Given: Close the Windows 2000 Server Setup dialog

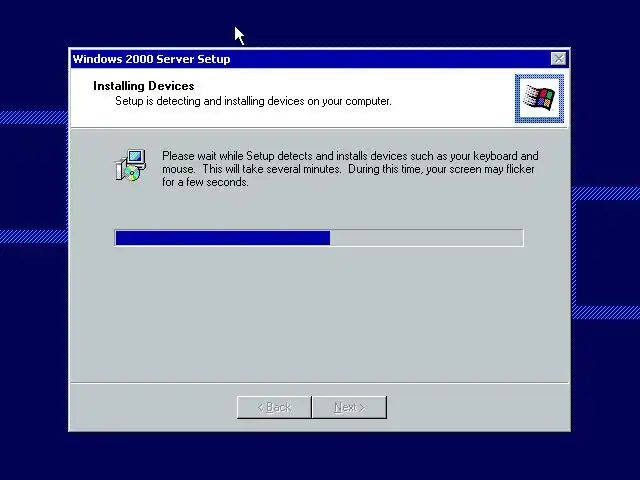Looking at the screenshot, I should 558,59.
